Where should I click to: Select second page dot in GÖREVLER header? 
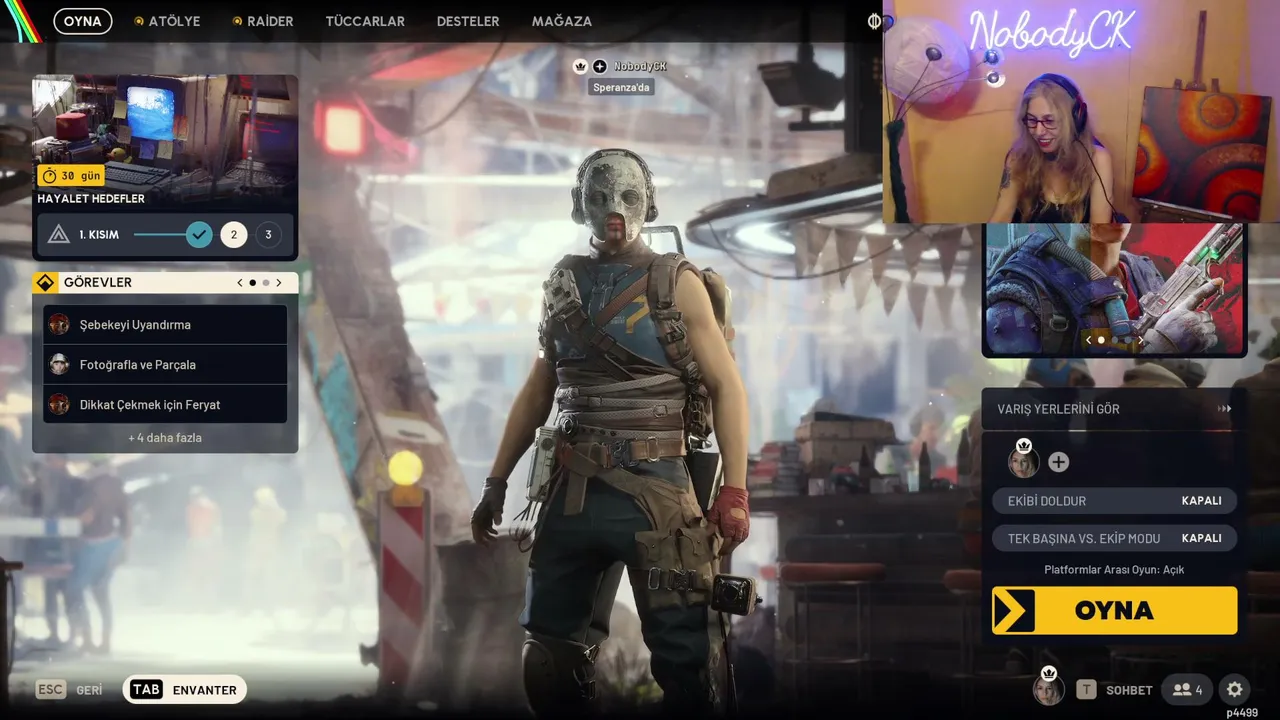(266, 283)
